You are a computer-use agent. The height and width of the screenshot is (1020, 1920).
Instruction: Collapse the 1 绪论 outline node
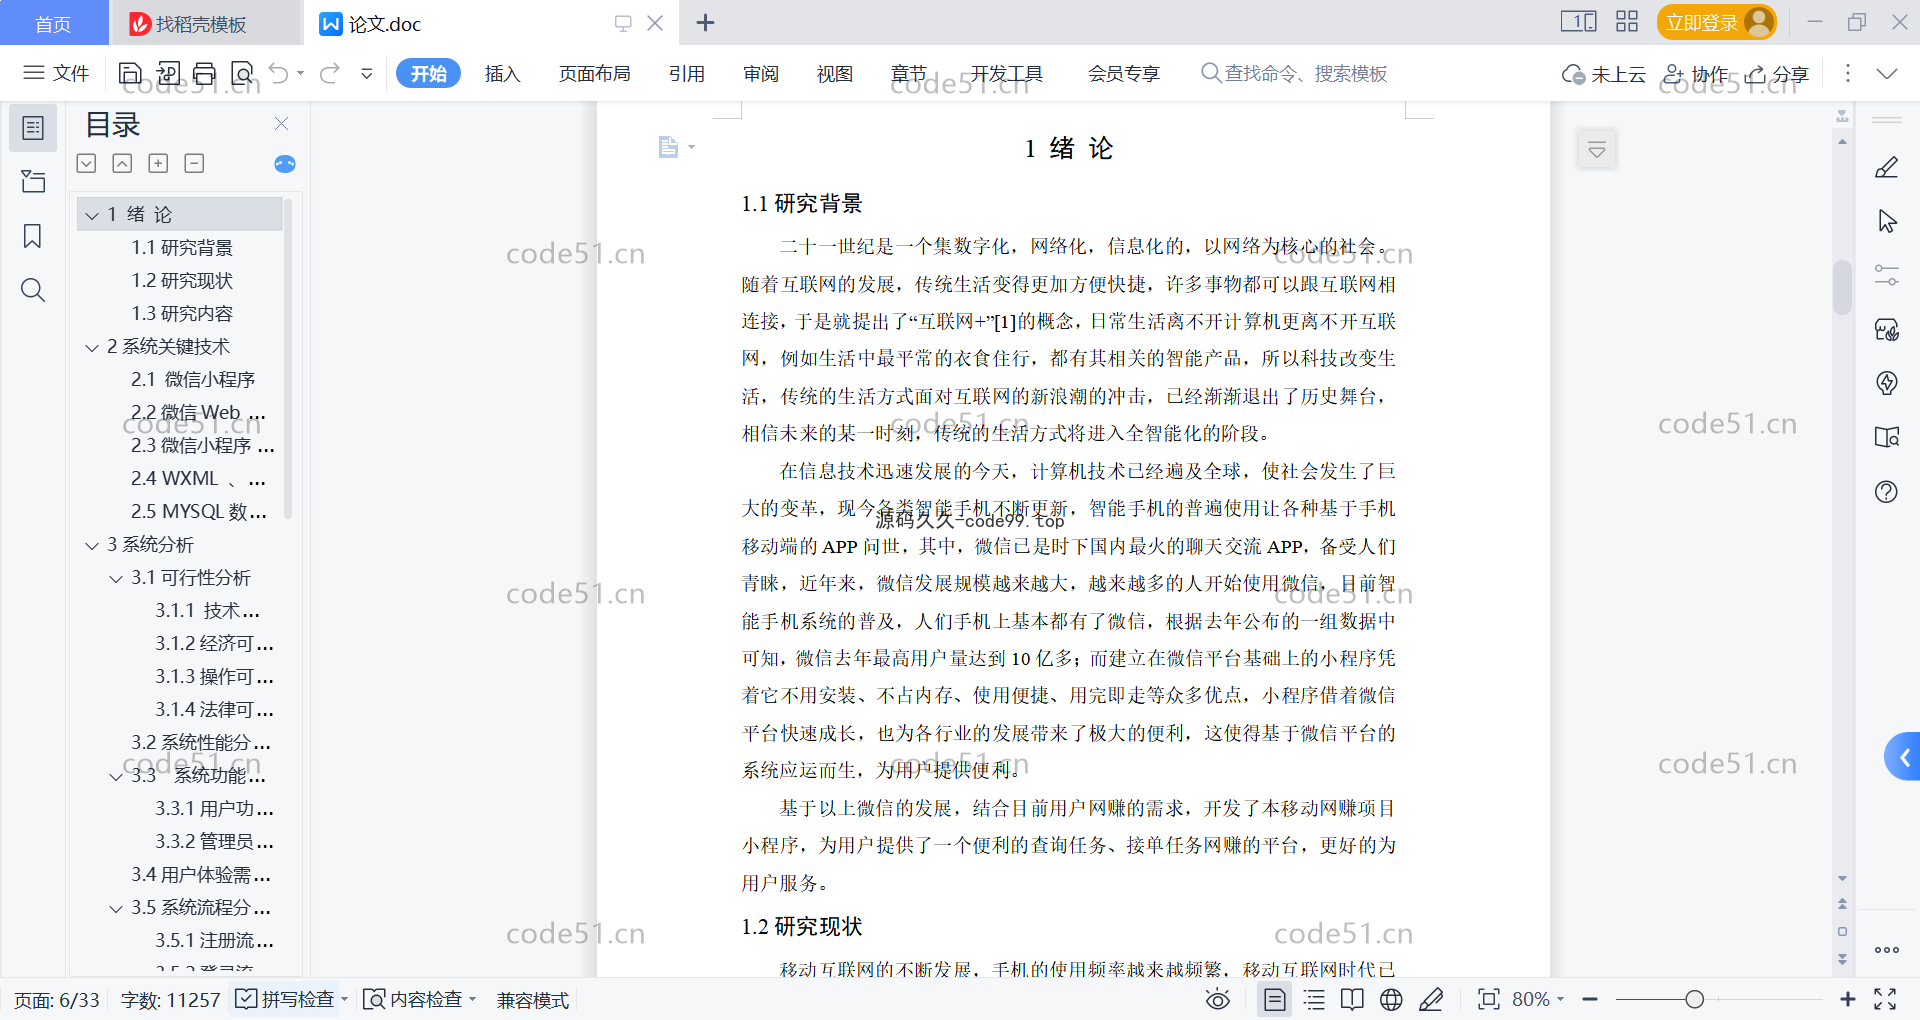[x=92, y=215]
